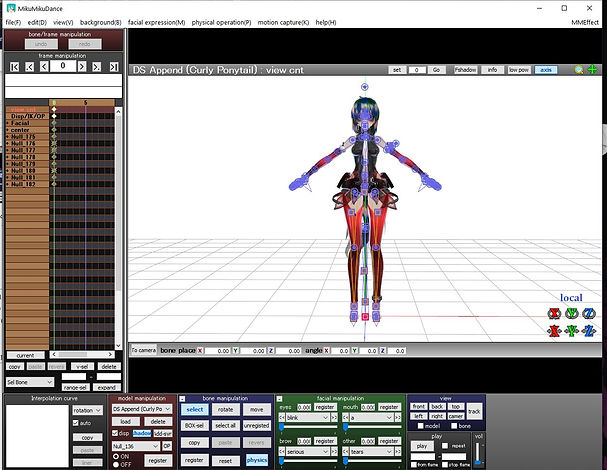Viewport: 607px width, 470px height.
Task: Check the stop flame checkbox
Action: pyautogui.click(x=445, y=465)
